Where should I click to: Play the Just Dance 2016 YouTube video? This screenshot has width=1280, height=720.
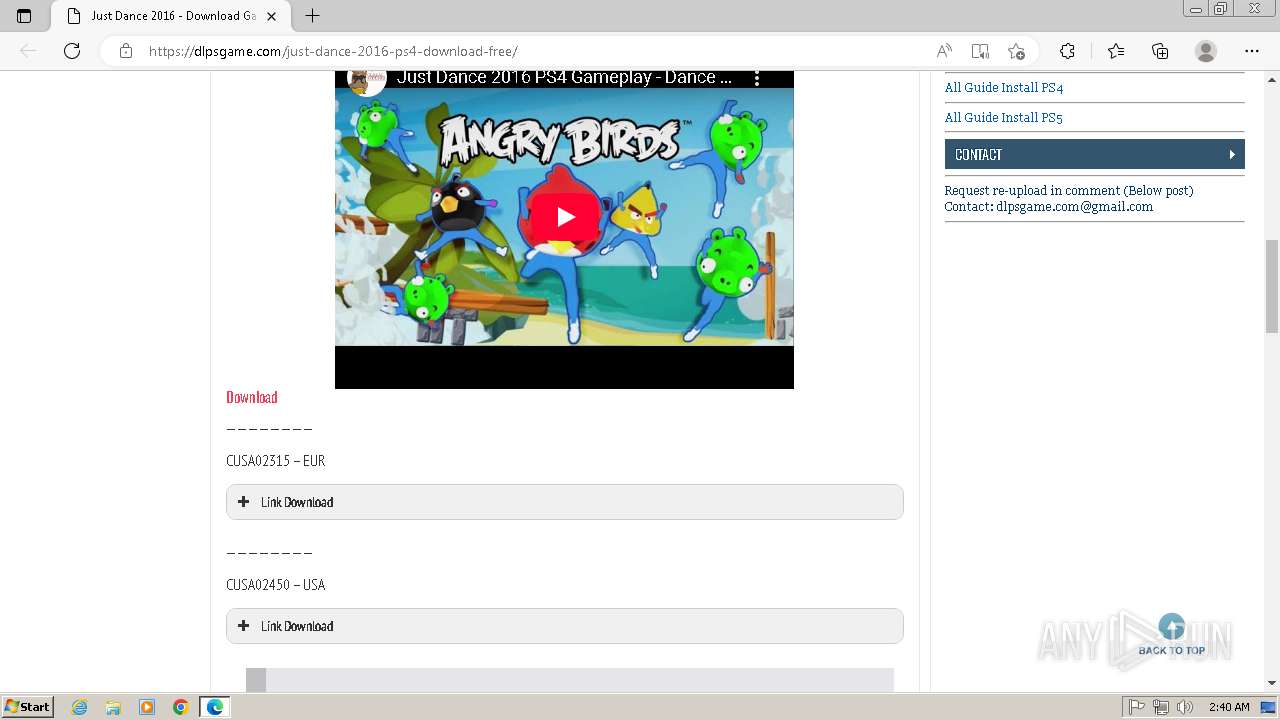(565, 216)
